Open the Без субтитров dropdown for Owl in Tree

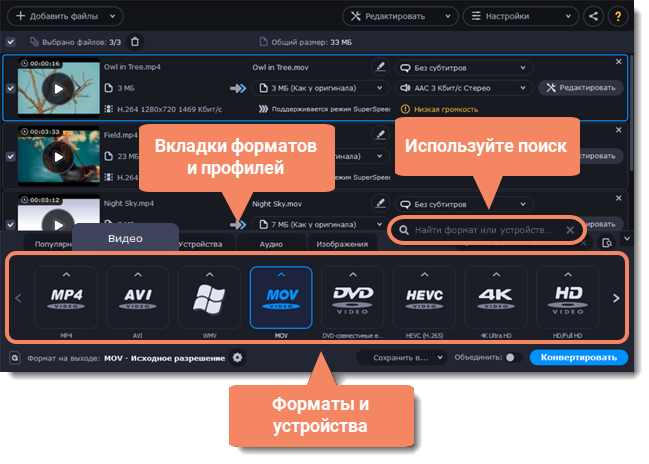(x=463, y=68)
